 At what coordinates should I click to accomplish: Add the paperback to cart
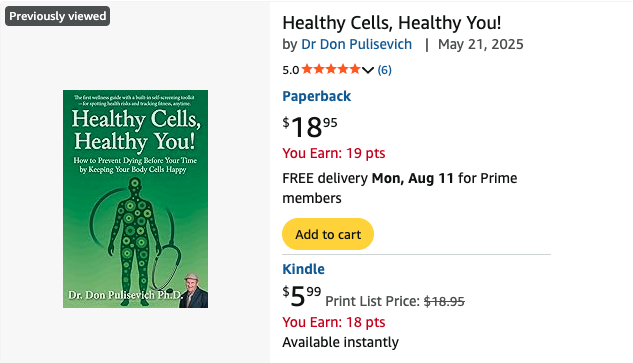328,234
